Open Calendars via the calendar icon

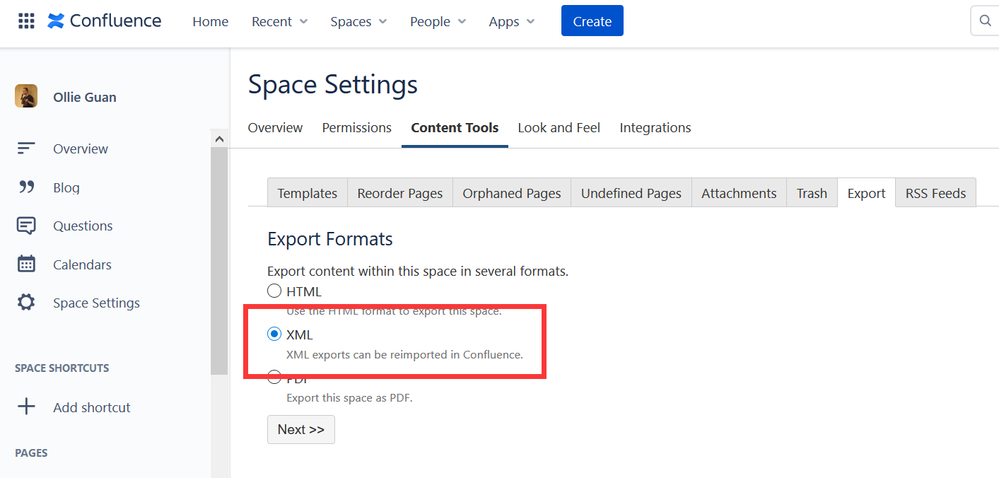coord(26,265)
